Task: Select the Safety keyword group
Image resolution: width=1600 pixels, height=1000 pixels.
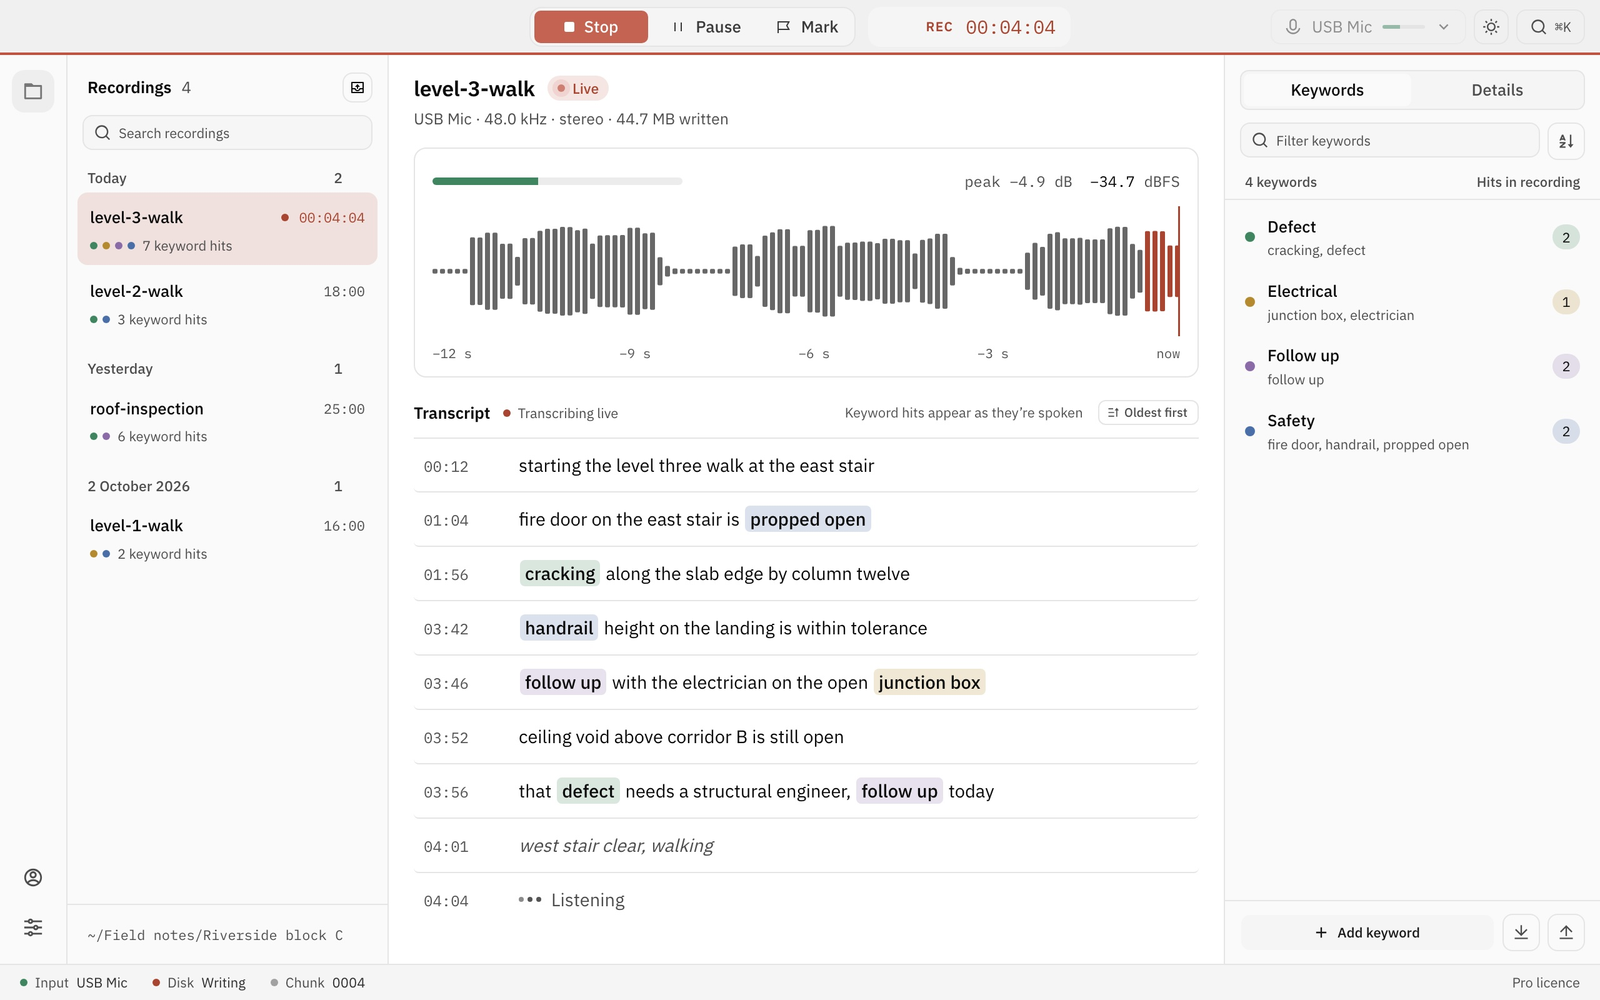Action: pos(1412,432)
